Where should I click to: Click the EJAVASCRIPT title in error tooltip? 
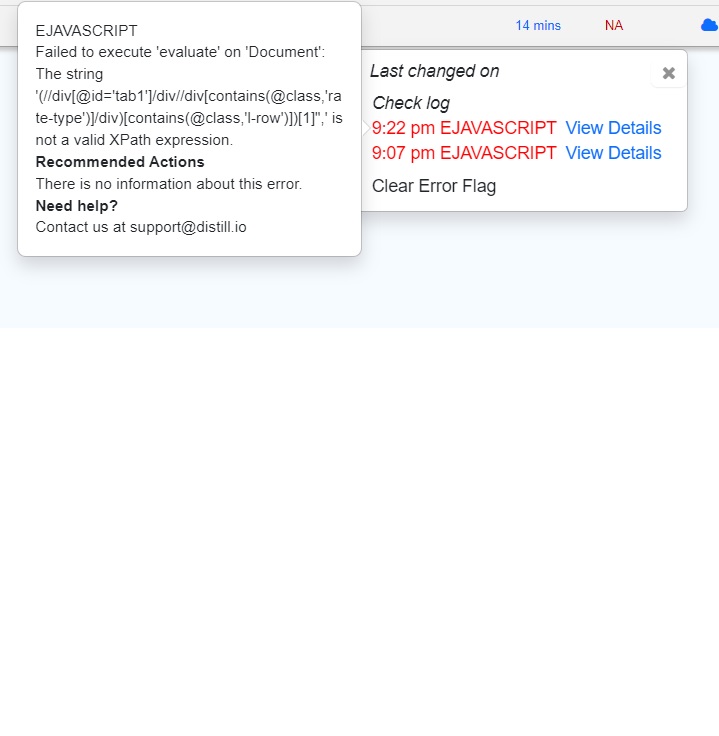coord(86,31)
